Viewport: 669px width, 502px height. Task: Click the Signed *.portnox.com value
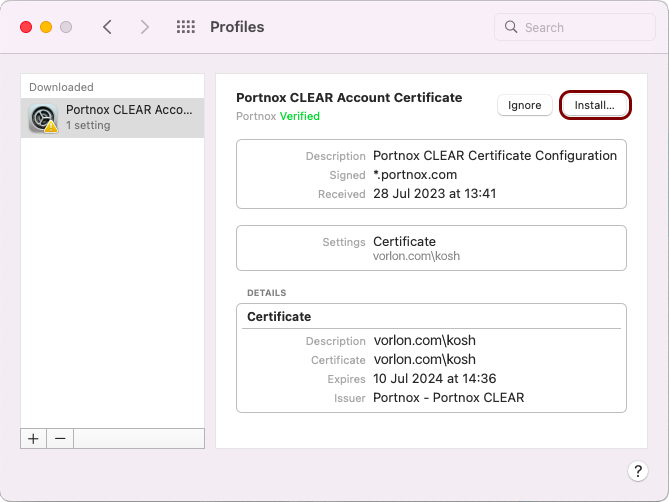(415, 175)
